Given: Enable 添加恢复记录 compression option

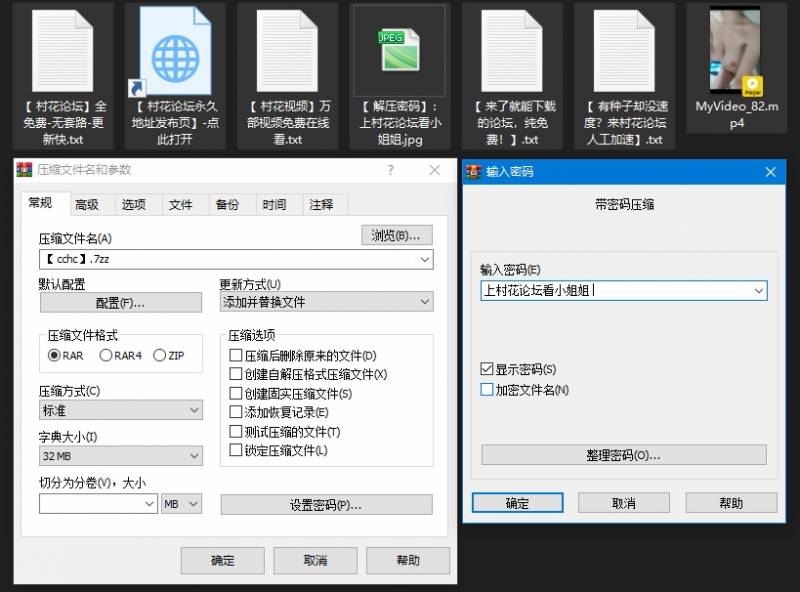Looking at the screenshot, I should point(235,409).
